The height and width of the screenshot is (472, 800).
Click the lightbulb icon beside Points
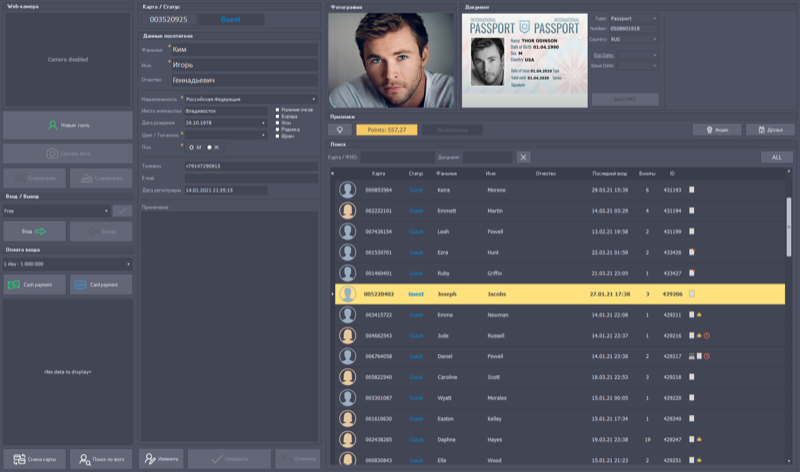click(341, 130)
